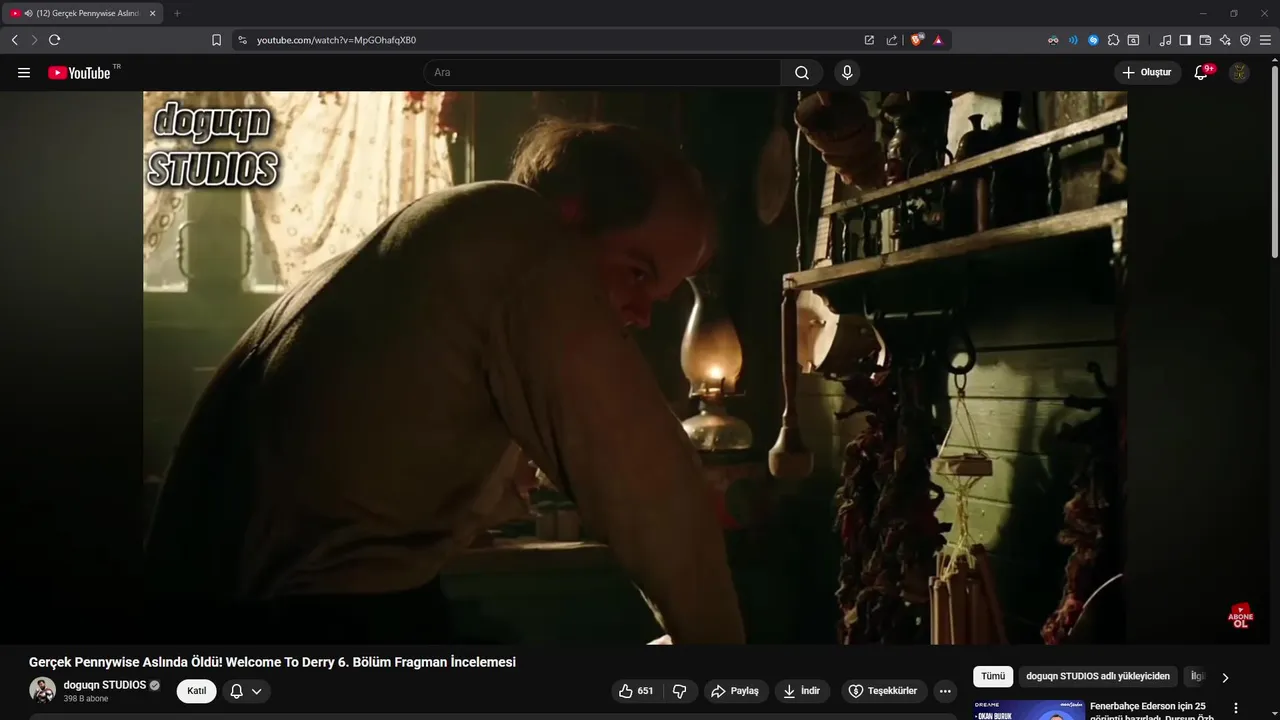Click the Ara search input field
Viewport: 1280px width, 720px height.
click(x=603, y=72)
